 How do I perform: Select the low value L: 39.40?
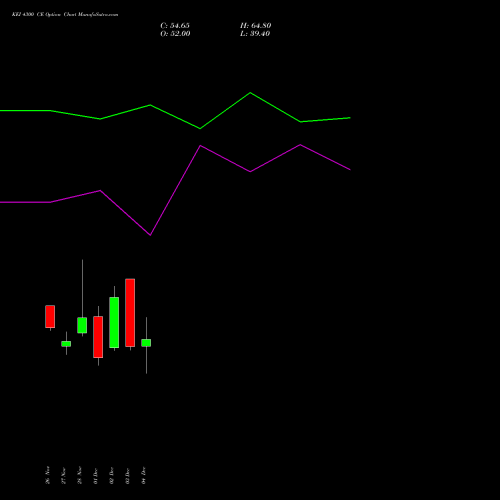(255, 34)
